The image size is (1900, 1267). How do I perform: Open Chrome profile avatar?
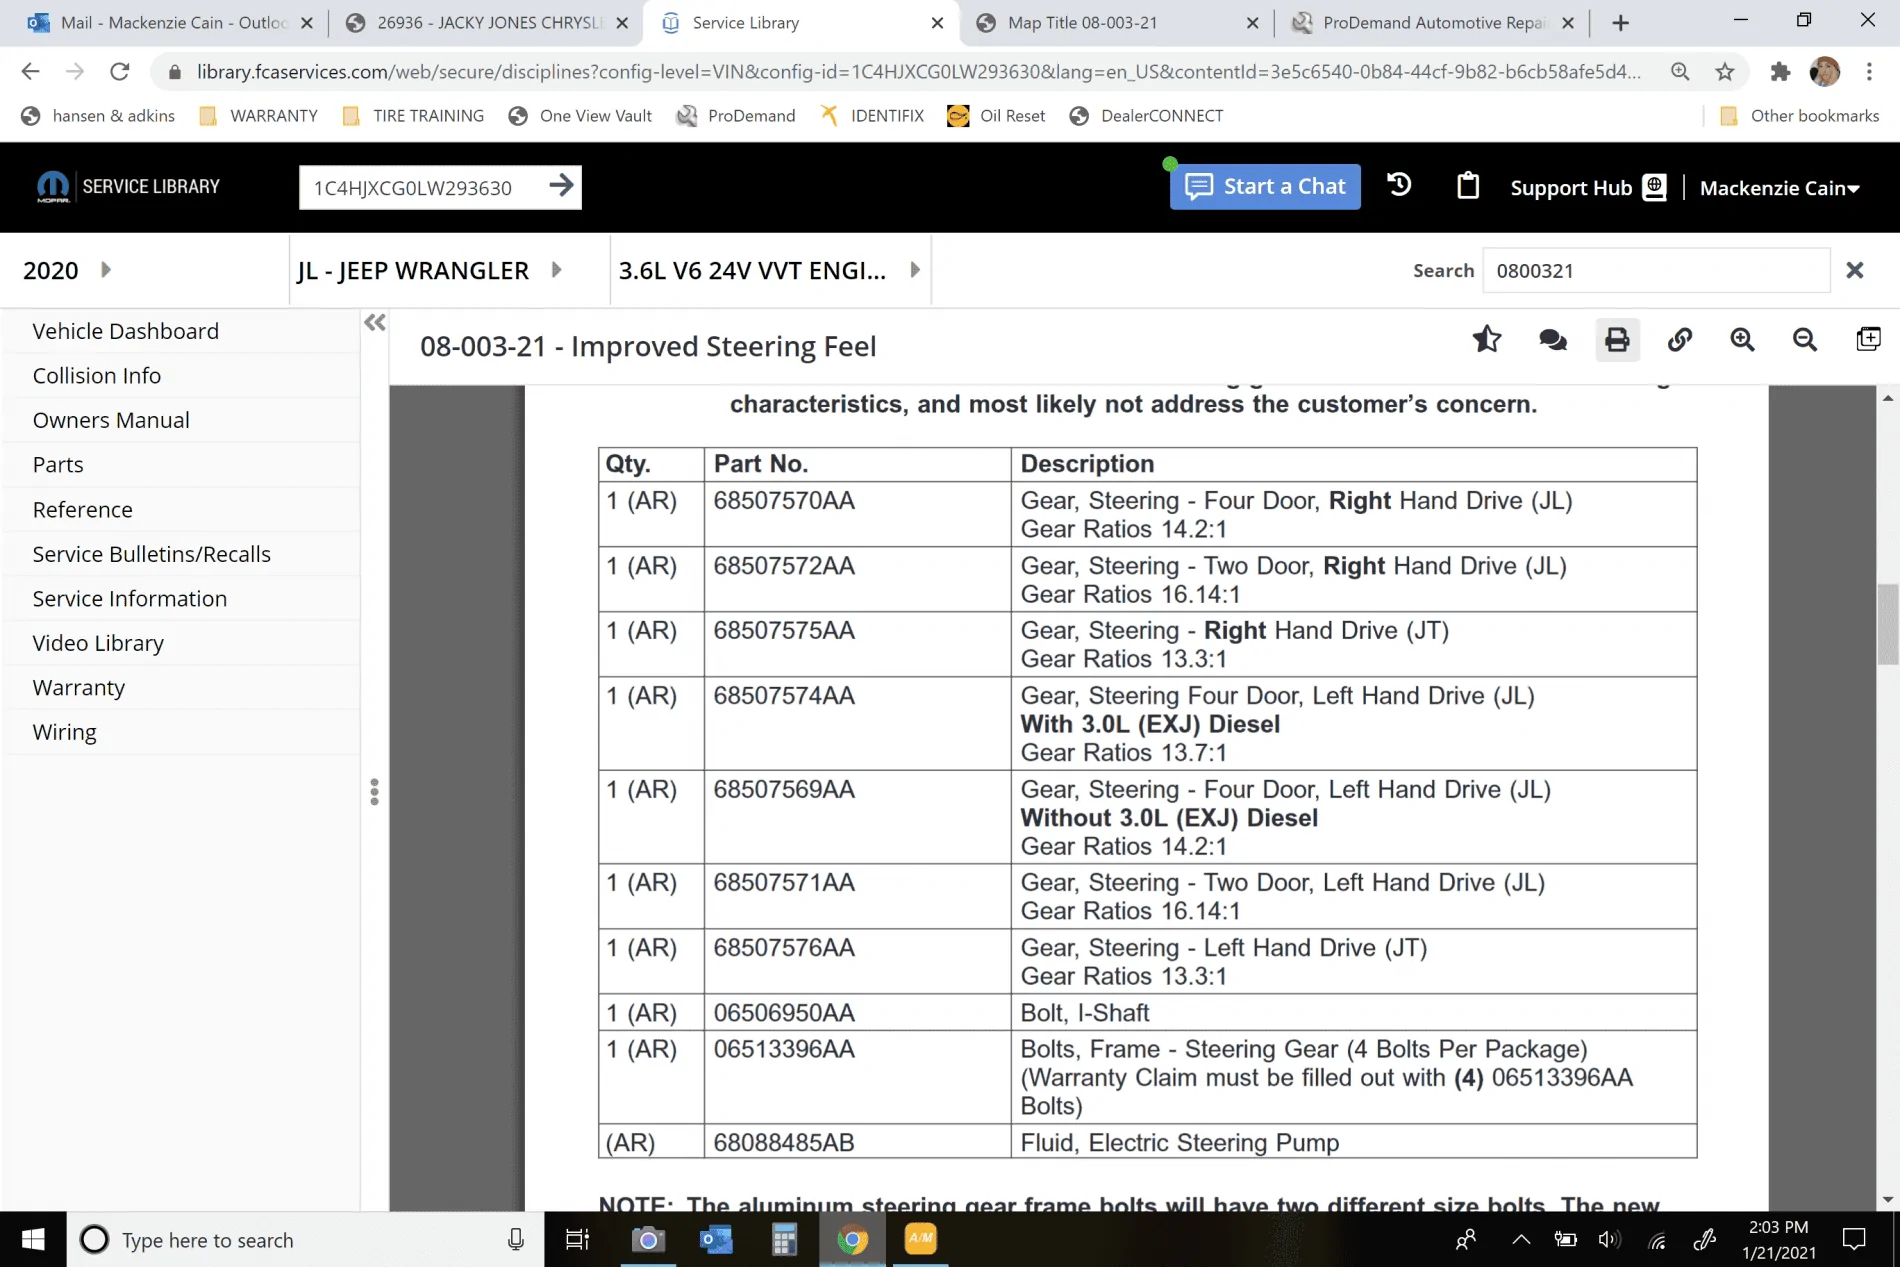click(1825, 71)
